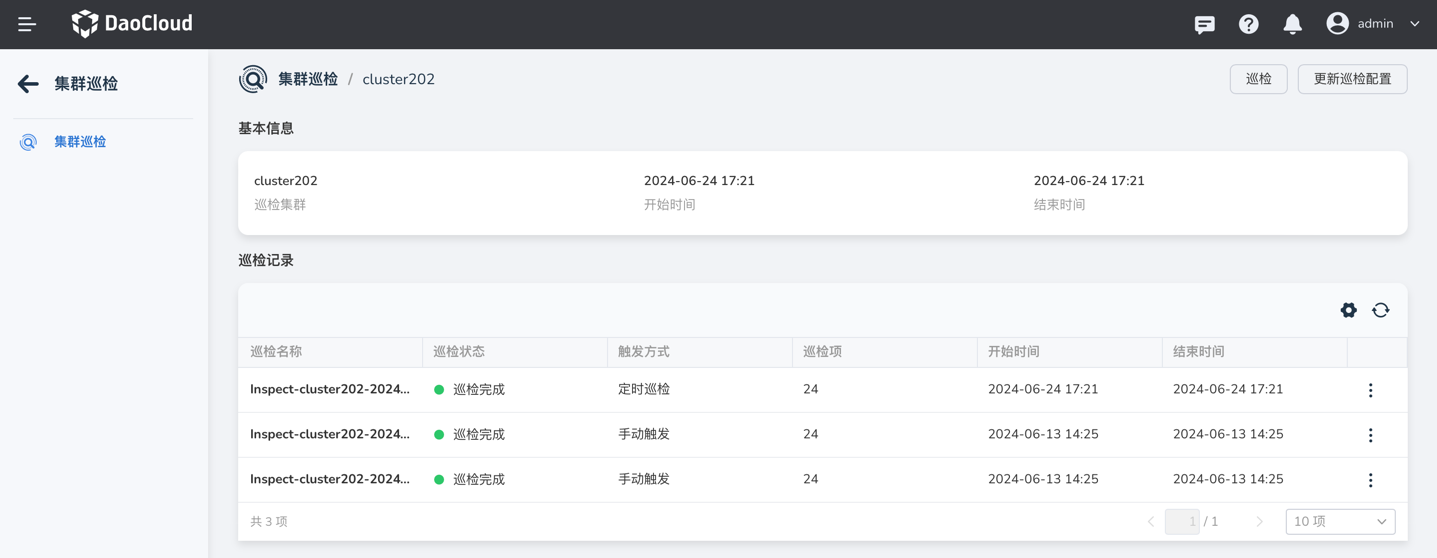Open the help question mark icon
The image size is (1437, 558).
1248,24
